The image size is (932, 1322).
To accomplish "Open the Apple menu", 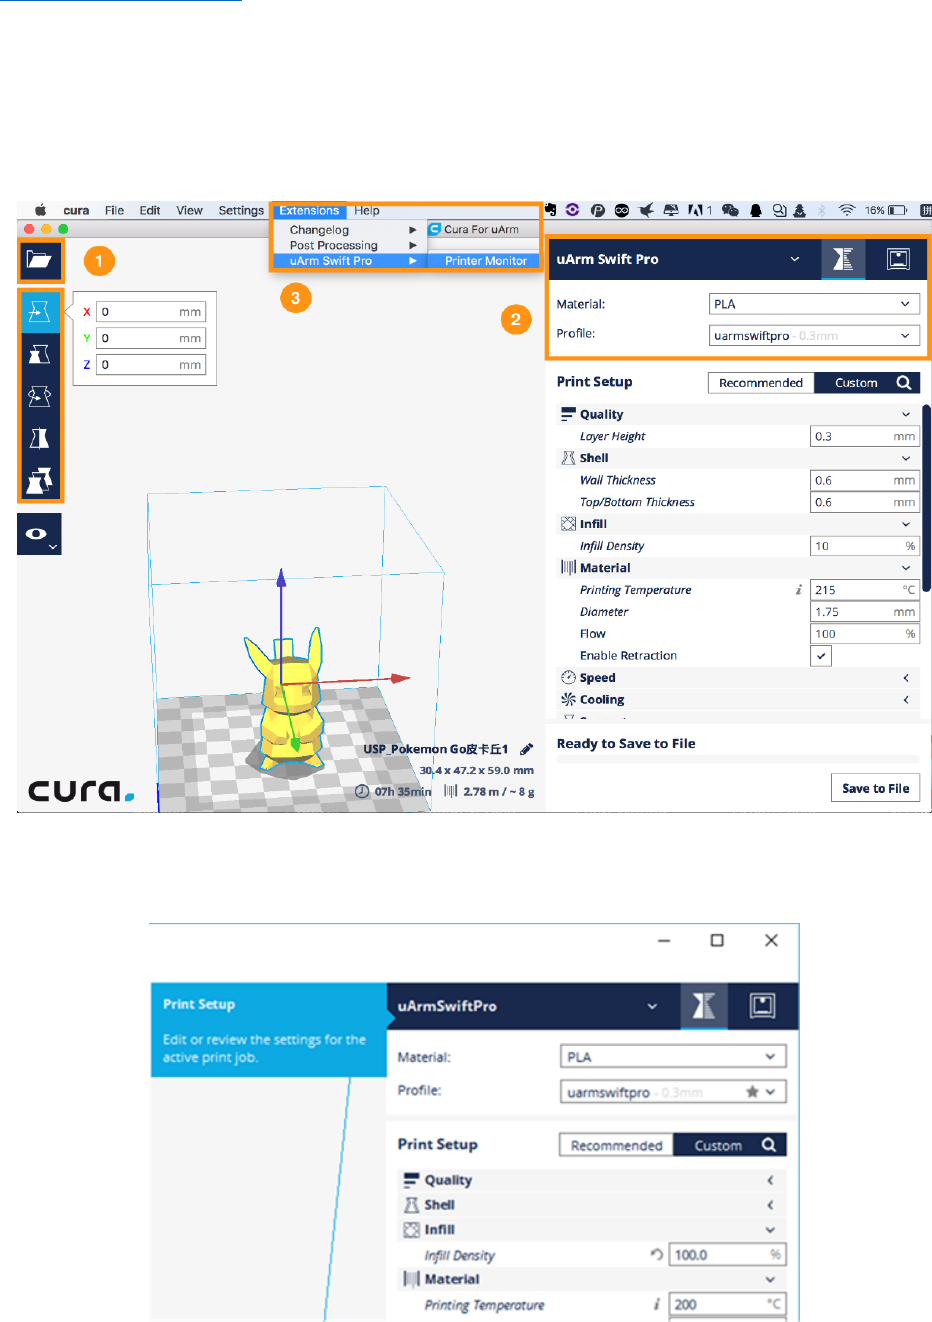I will [41, 210].
